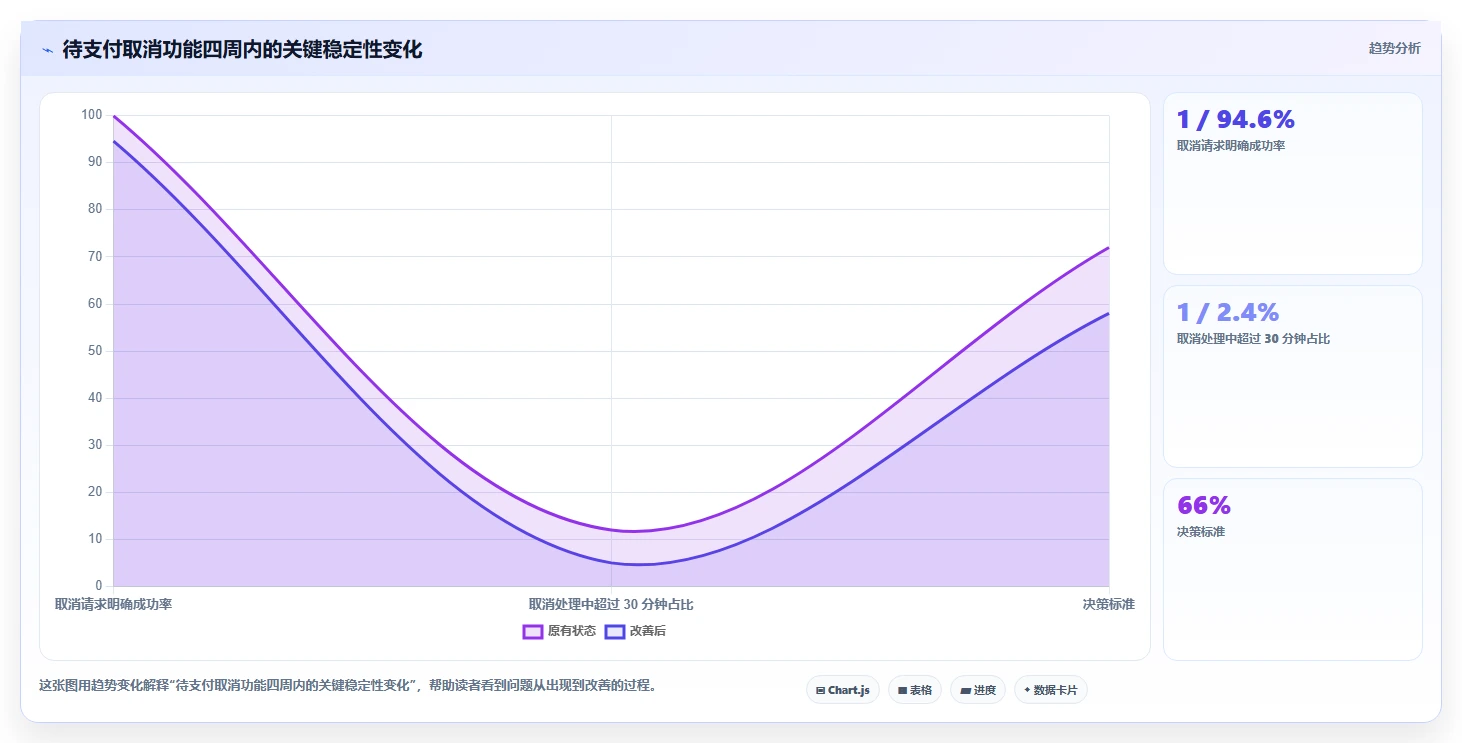This screenshot has width=1462, height=743.
Task: Select the 66% stat card value
Action: (x=1204, y=505)
